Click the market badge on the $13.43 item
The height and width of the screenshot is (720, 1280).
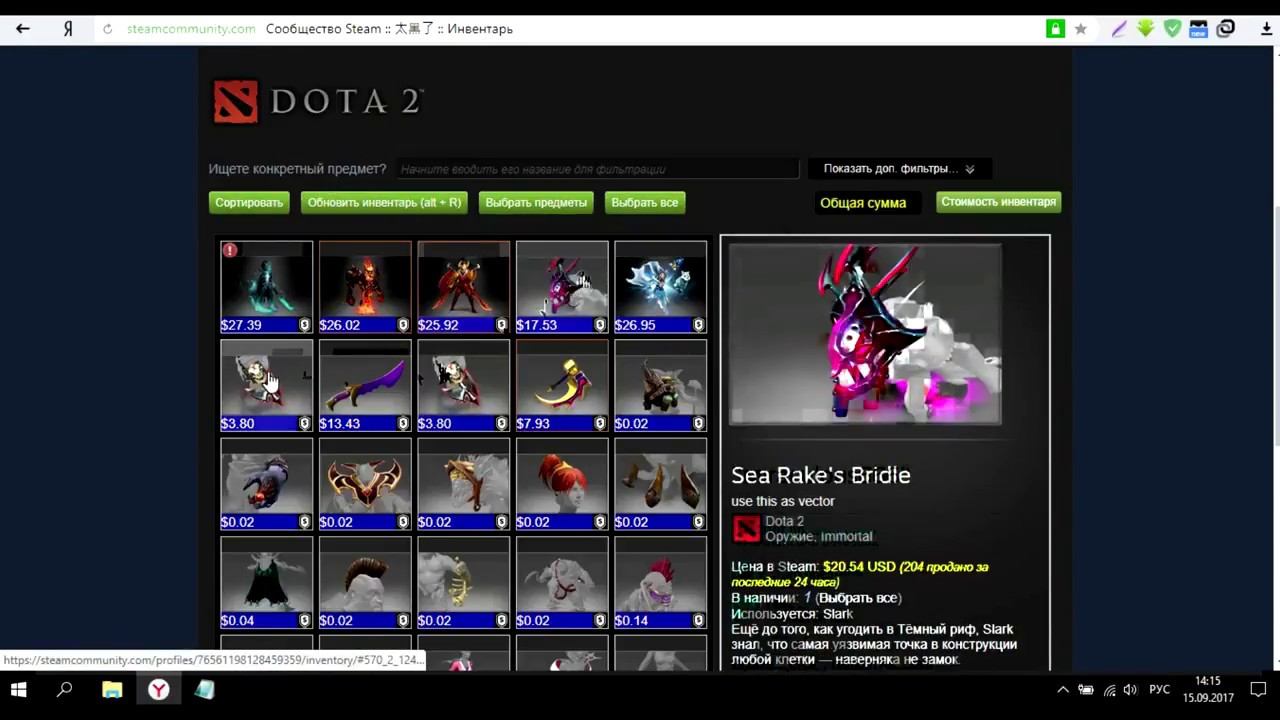(403, 423)
